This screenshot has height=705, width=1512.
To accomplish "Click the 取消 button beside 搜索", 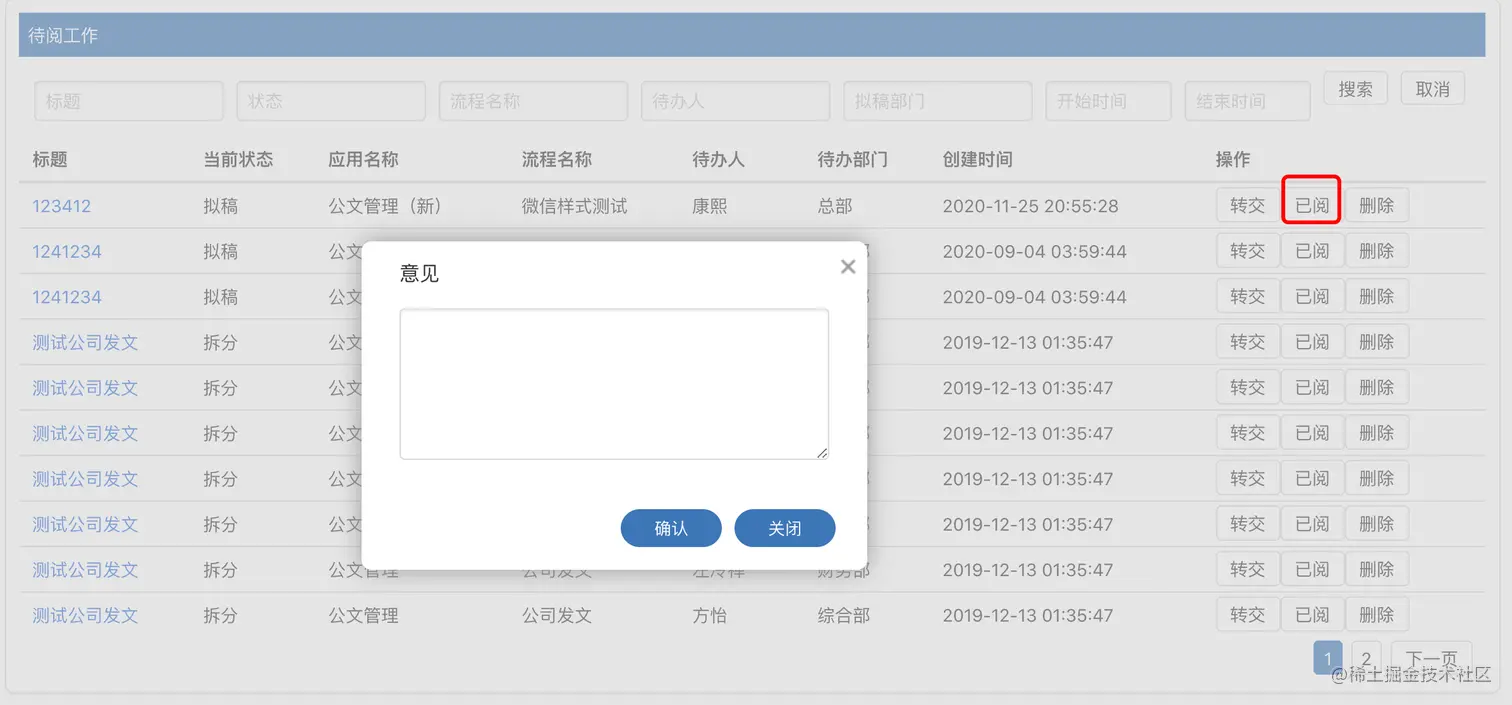I will tap(1433, 89).
